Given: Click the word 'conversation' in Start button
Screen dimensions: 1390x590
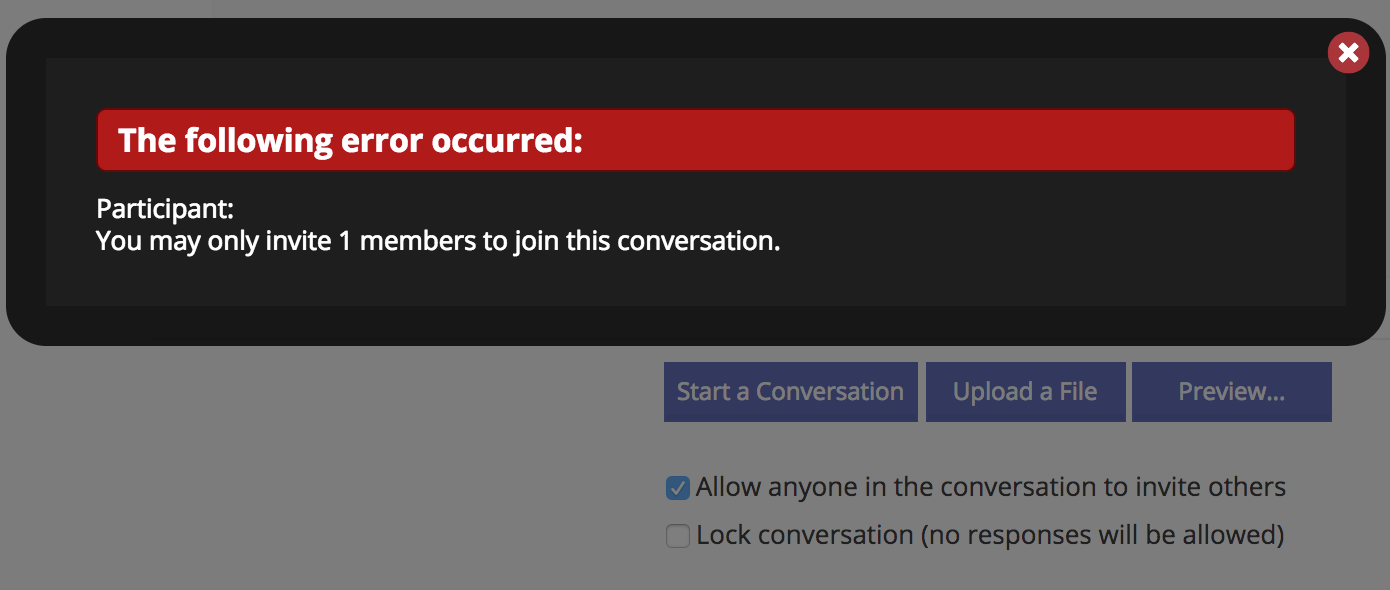Looking at the screenshot, I should (x=830, y=392).
